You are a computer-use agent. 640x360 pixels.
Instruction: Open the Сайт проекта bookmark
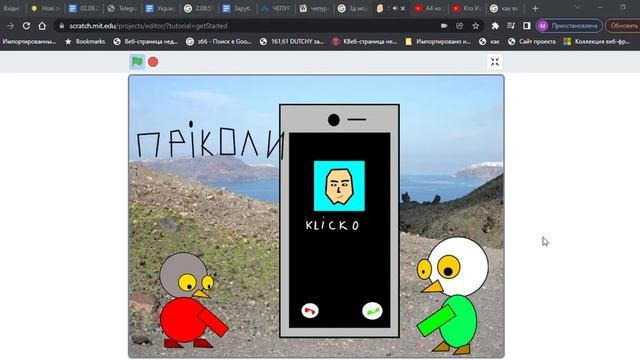pos(532,41)
